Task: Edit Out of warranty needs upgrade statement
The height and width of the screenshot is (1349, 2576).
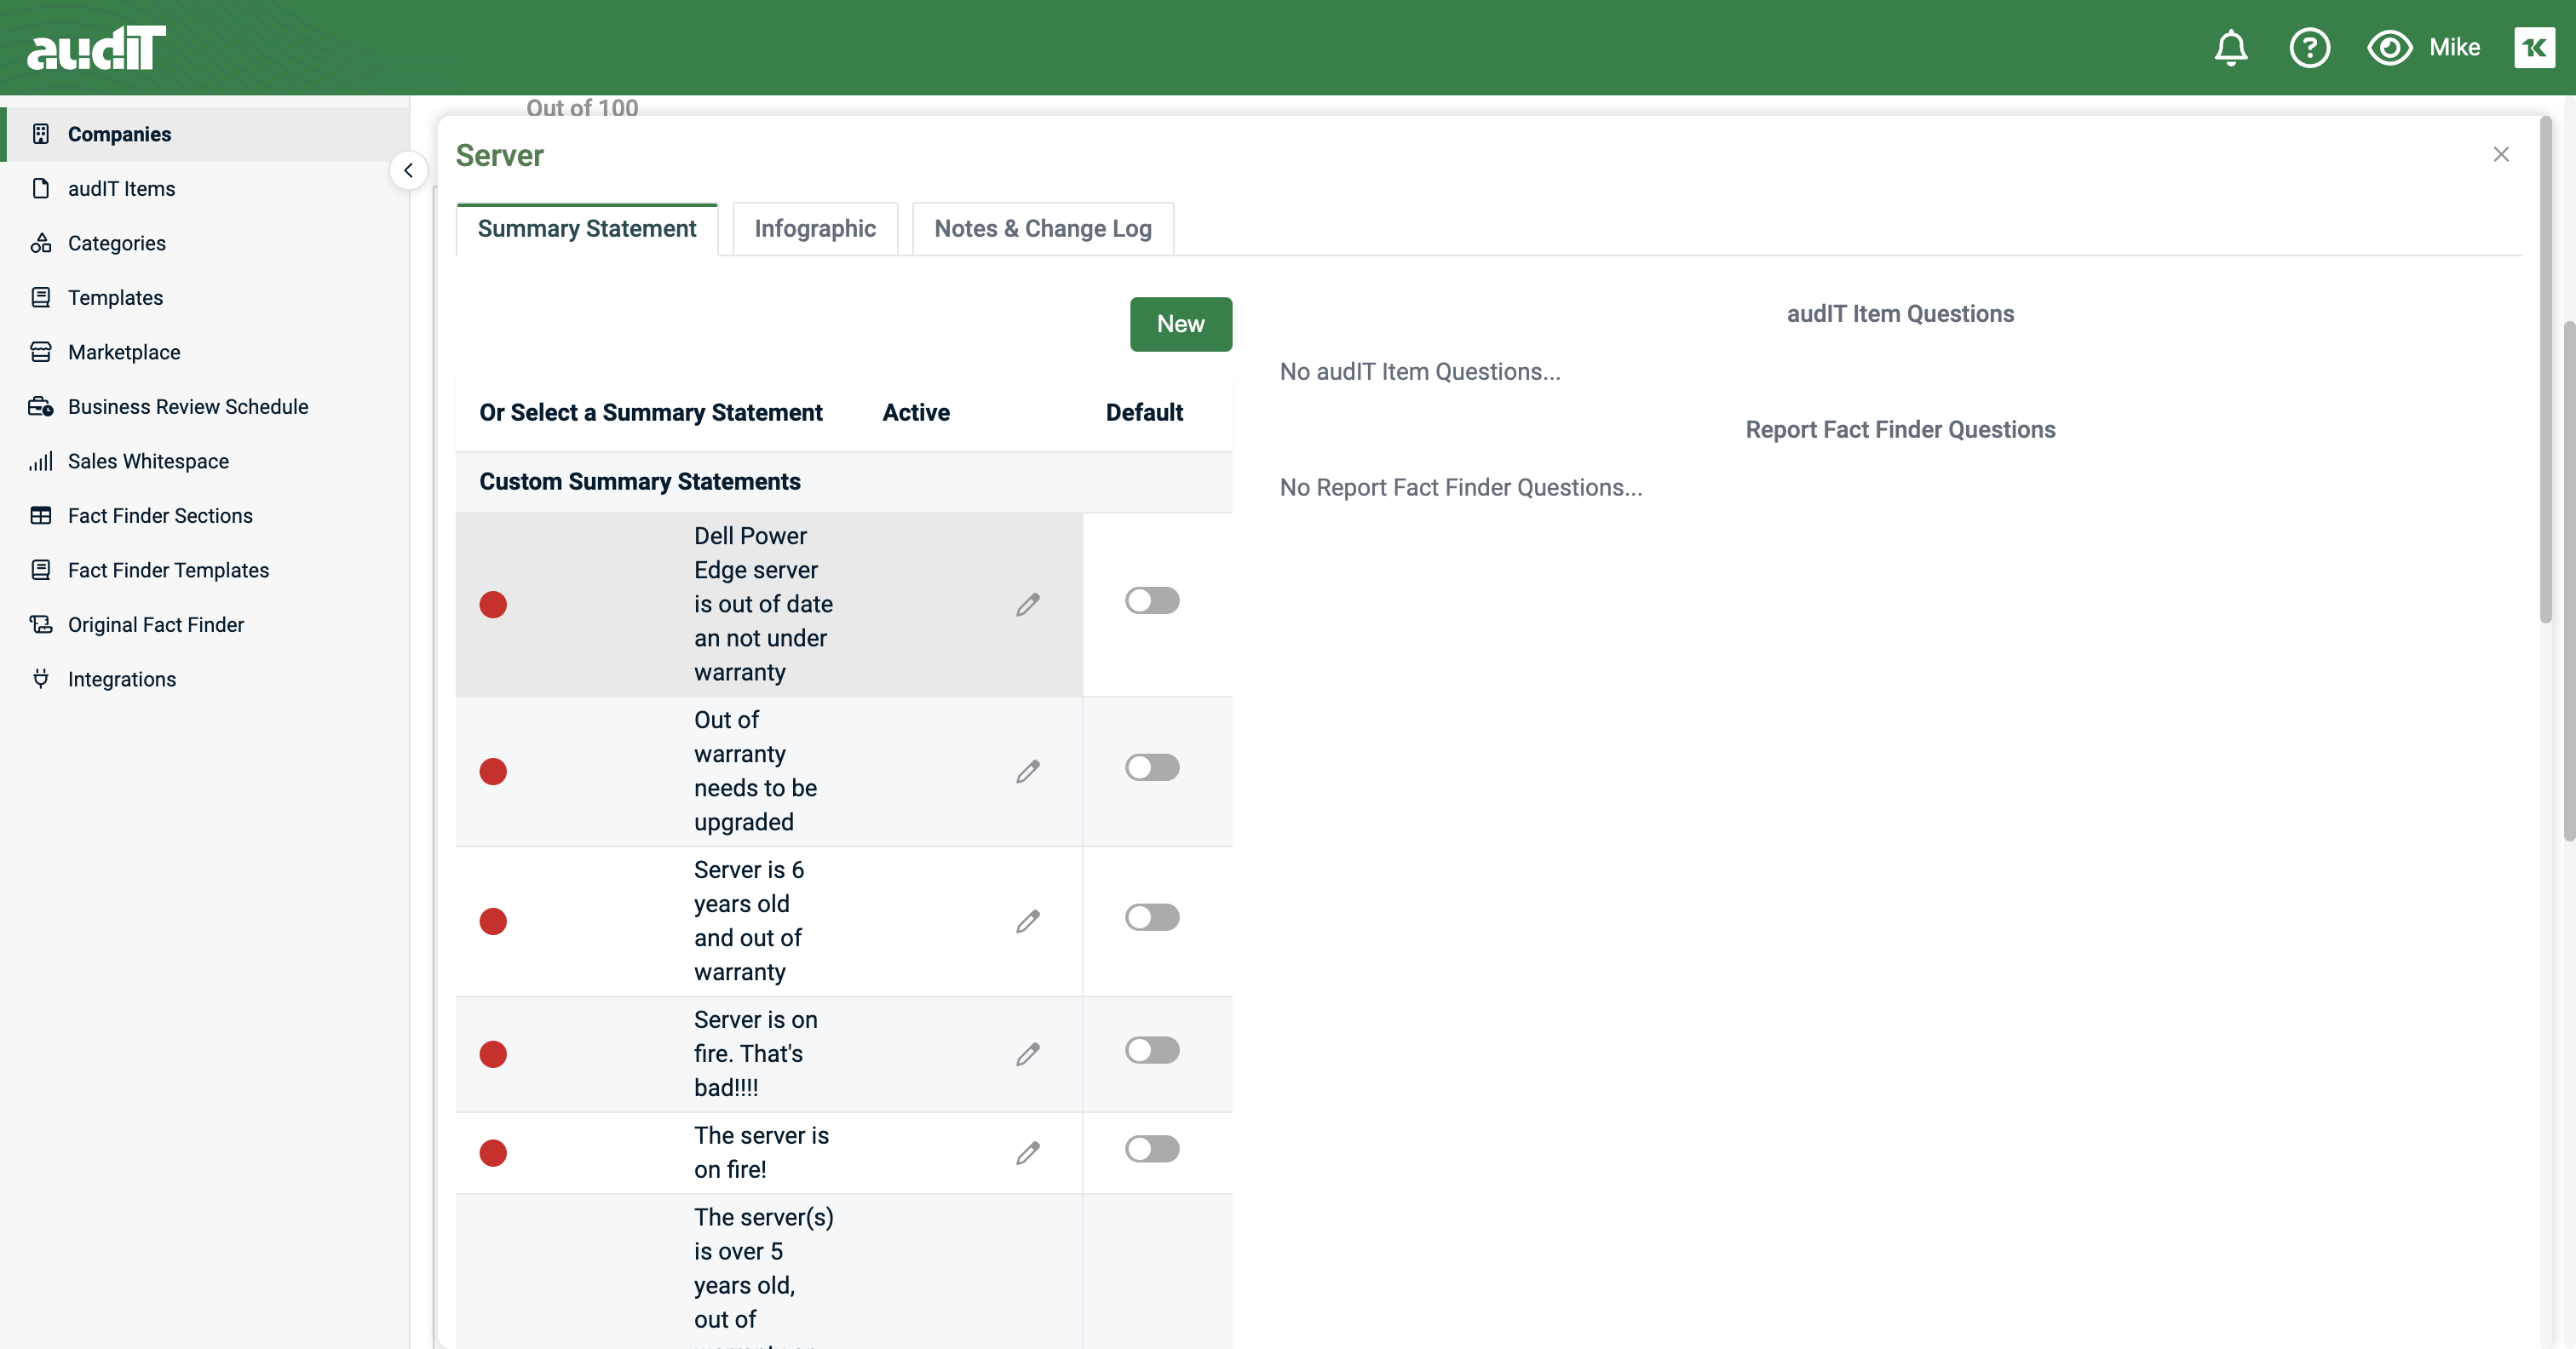Action: [x=1028, y=771]
